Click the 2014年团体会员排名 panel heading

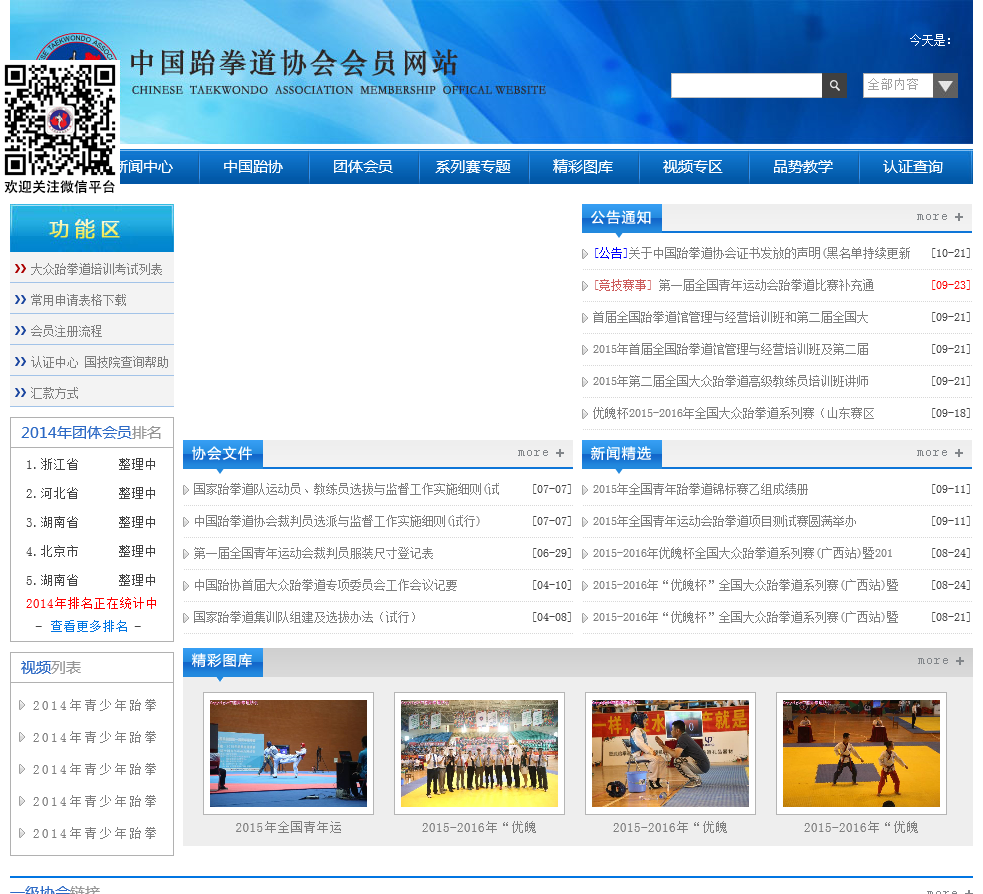pyautogui.click(x=92, y=433)
